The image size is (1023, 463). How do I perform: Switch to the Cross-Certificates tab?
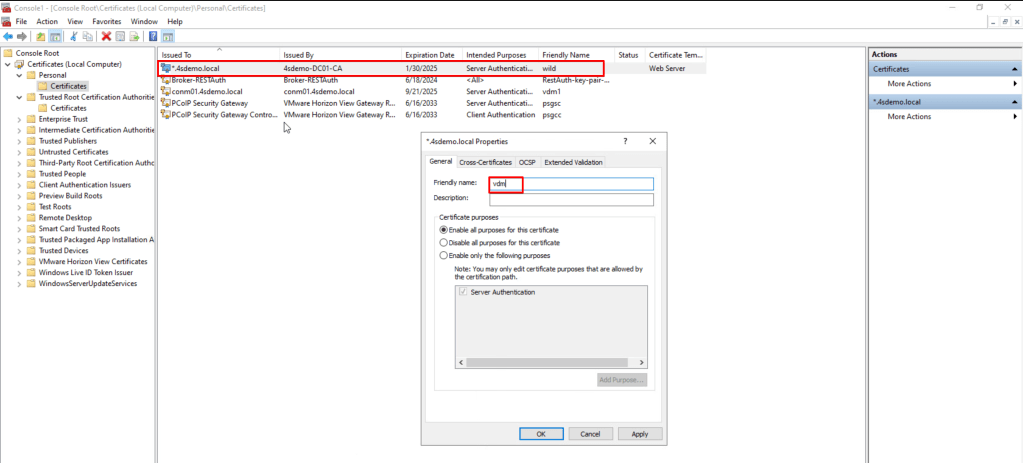pyautogui.click(x=485, y=162)
